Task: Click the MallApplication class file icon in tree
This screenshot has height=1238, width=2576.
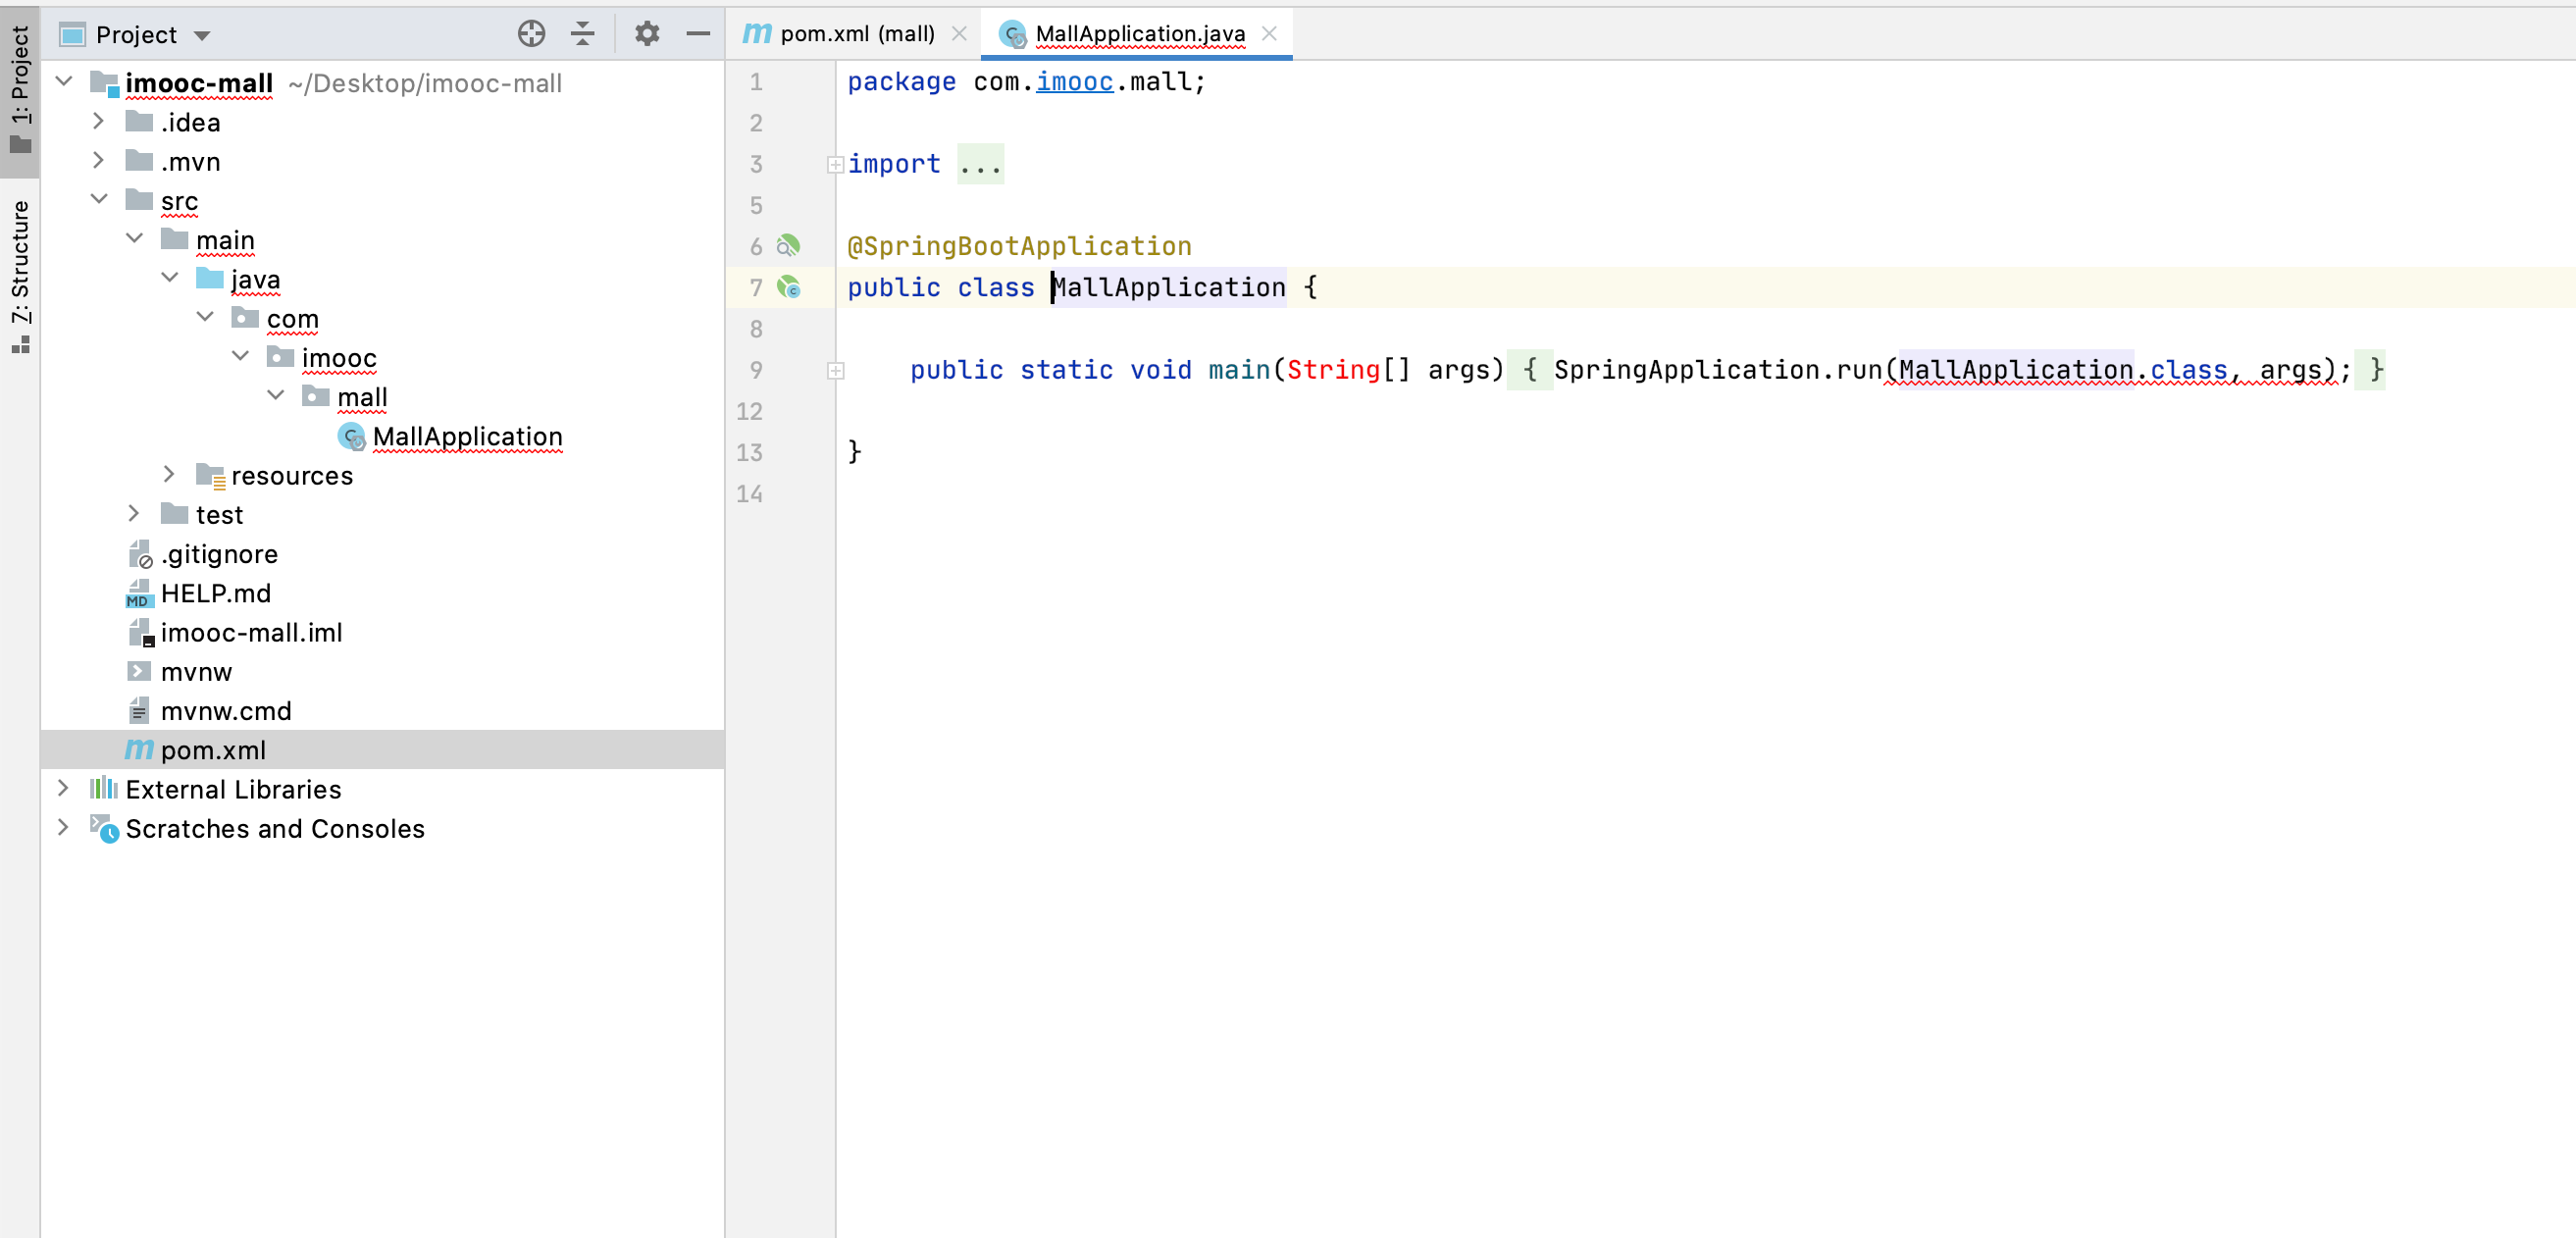Action: pos(351,437)
